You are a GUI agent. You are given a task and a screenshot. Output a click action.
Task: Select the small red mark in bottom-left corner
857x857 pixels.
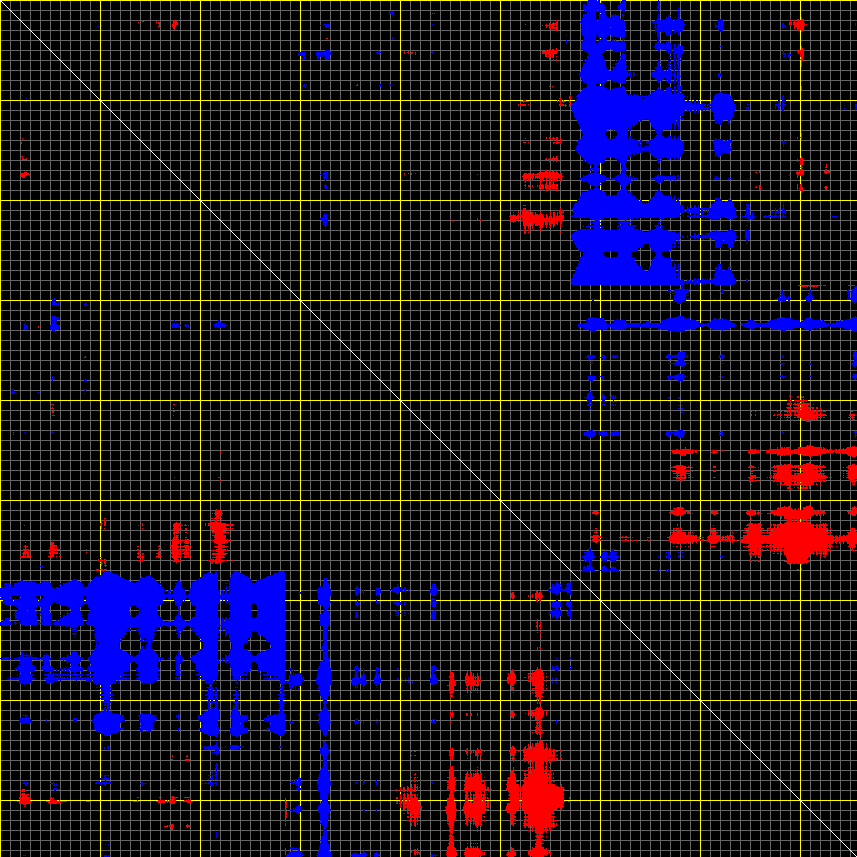point(24,798)
